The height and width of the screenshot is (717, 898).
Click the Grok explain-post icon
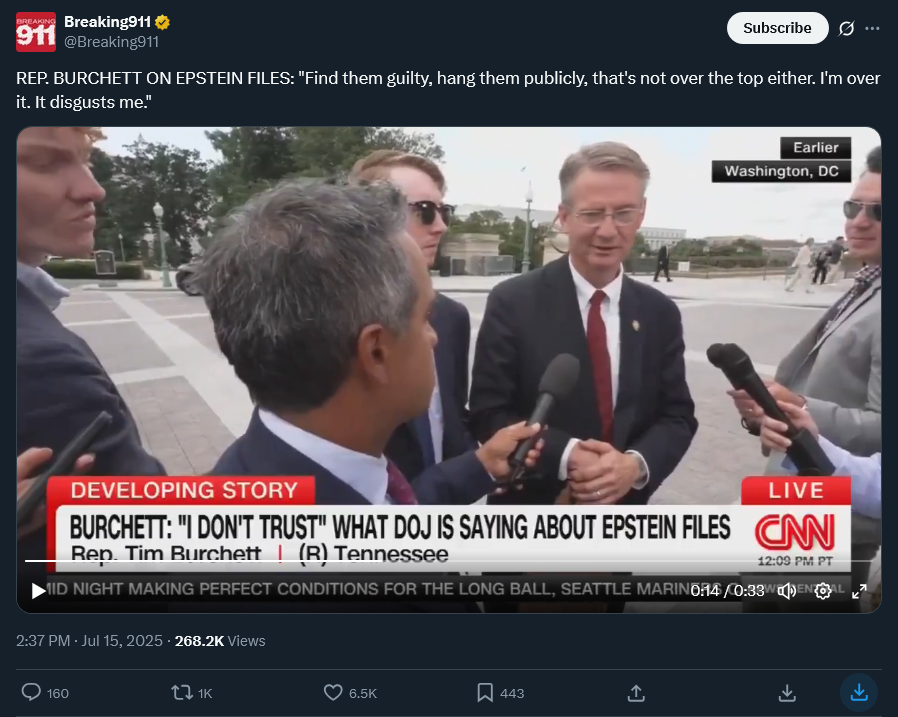(846, 28)
